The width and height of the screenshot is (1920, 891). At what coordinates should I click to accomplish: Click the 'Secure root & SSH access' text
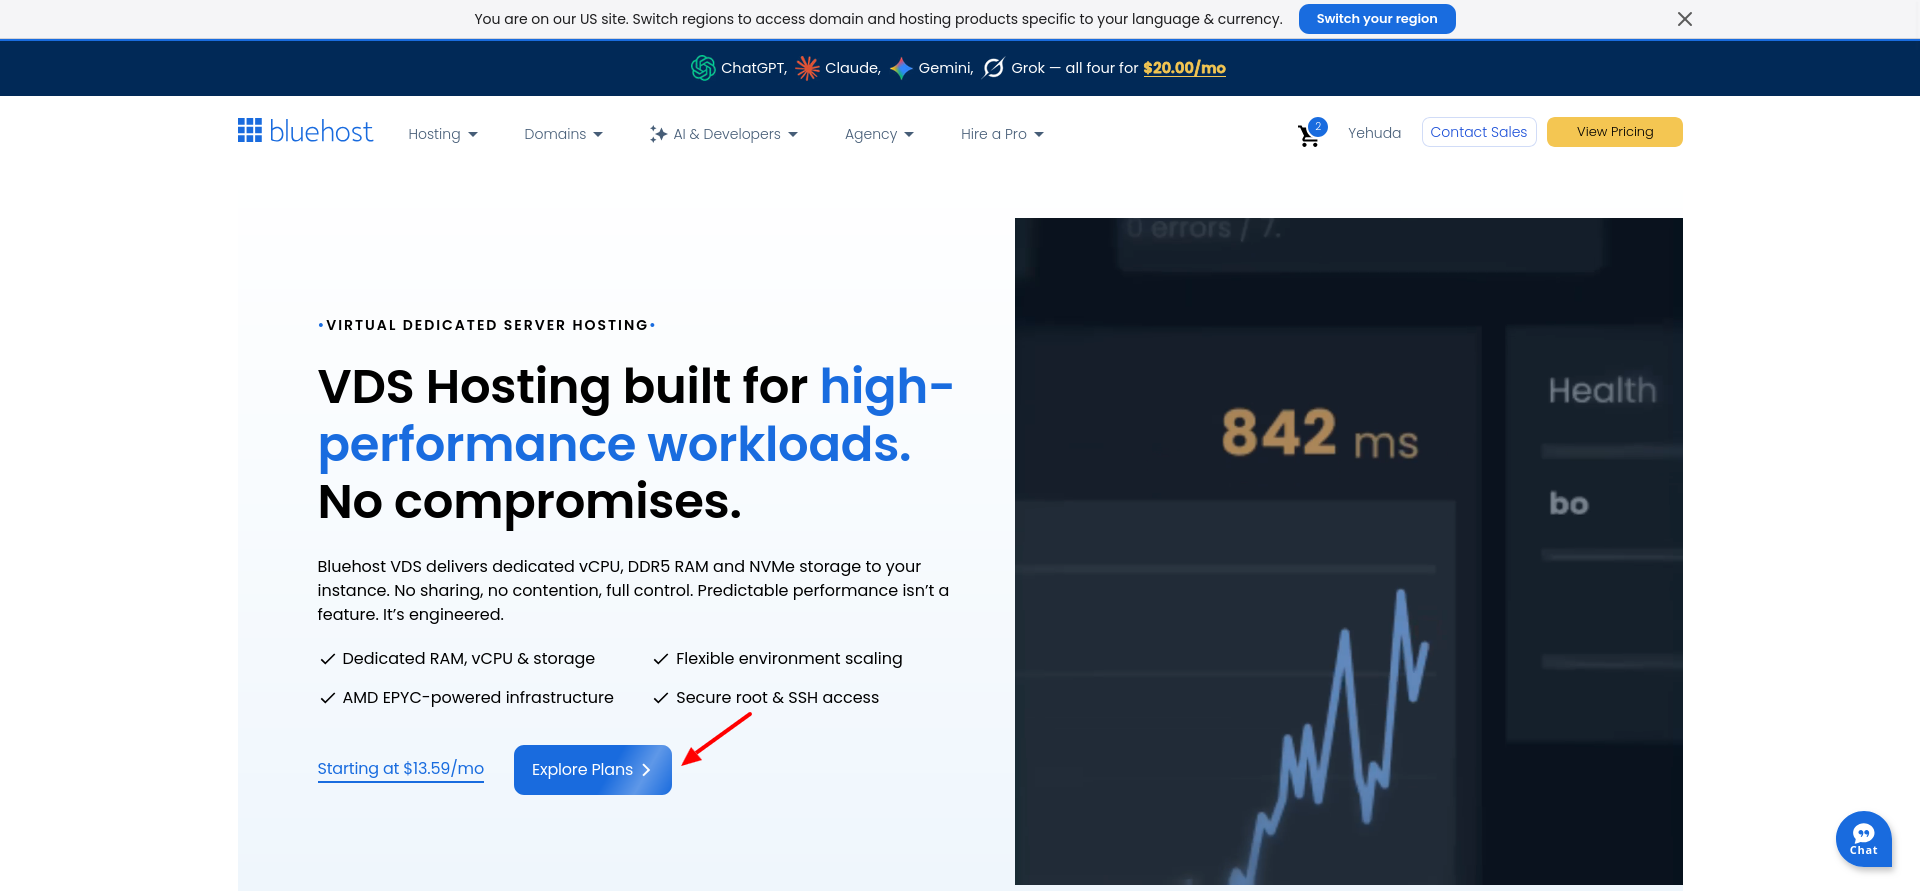pyautogui.click(x=777, y=698)
